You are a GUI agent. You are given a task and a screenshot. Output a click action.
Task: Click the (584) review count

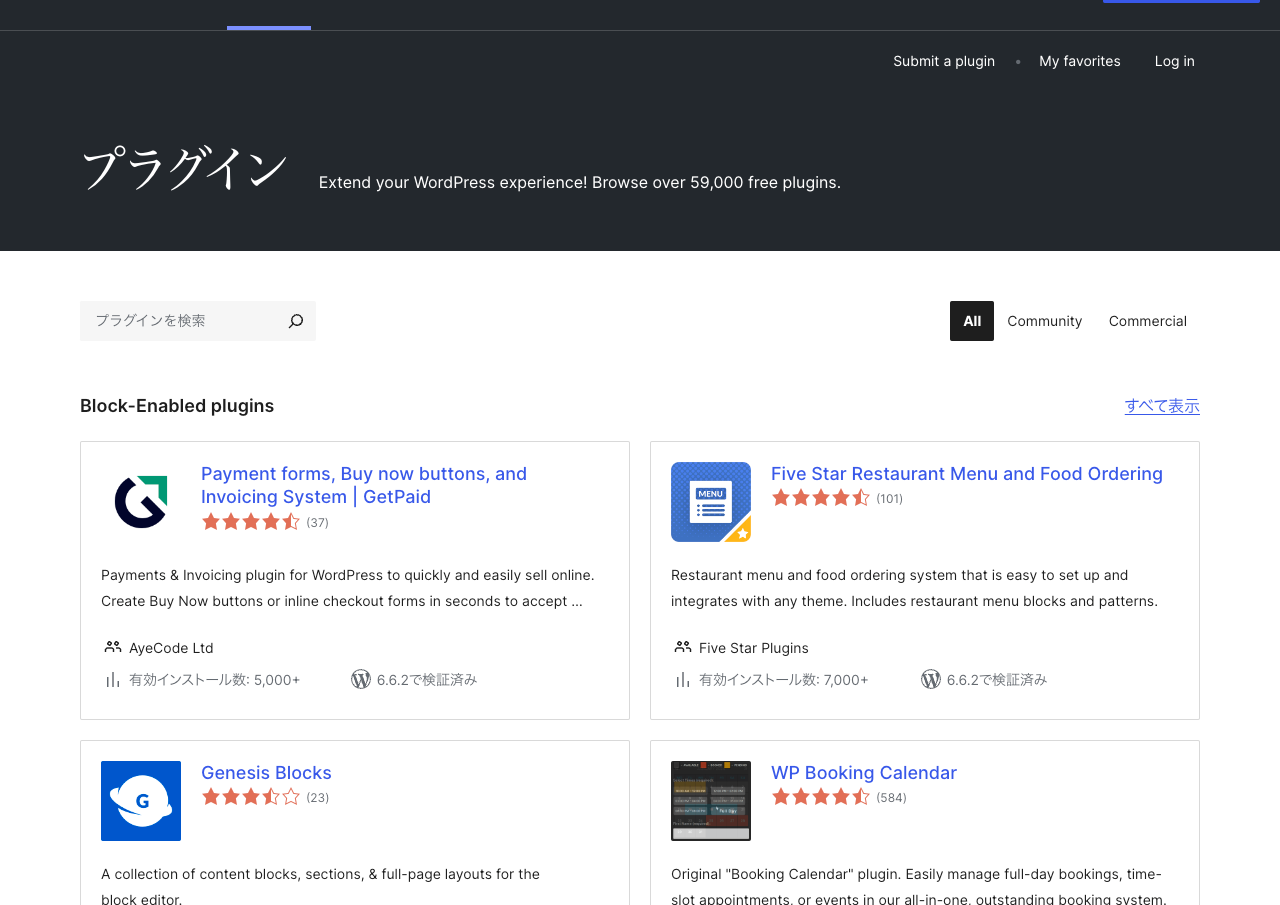coord(891,797)
